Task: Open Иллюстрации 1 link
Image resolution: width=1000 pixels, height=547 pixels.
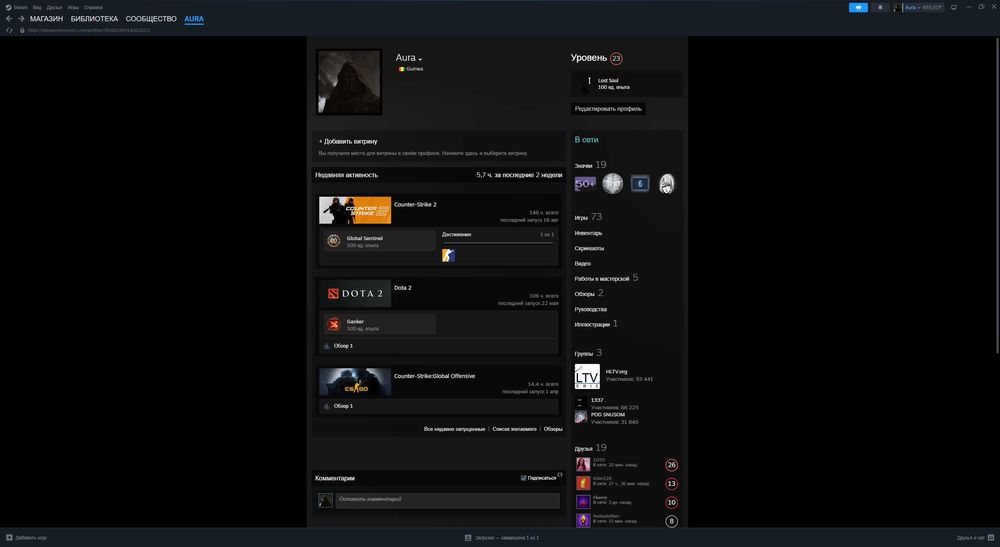Action: pyautogui.click(x=596, y=325)
